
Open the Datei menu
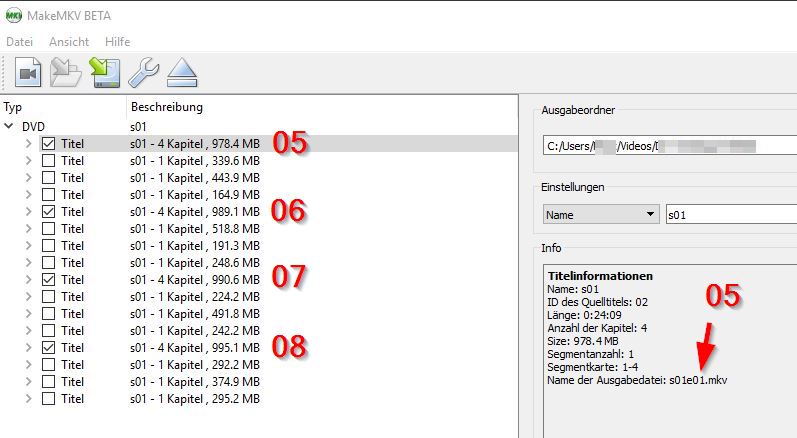[x=20, y=41]
